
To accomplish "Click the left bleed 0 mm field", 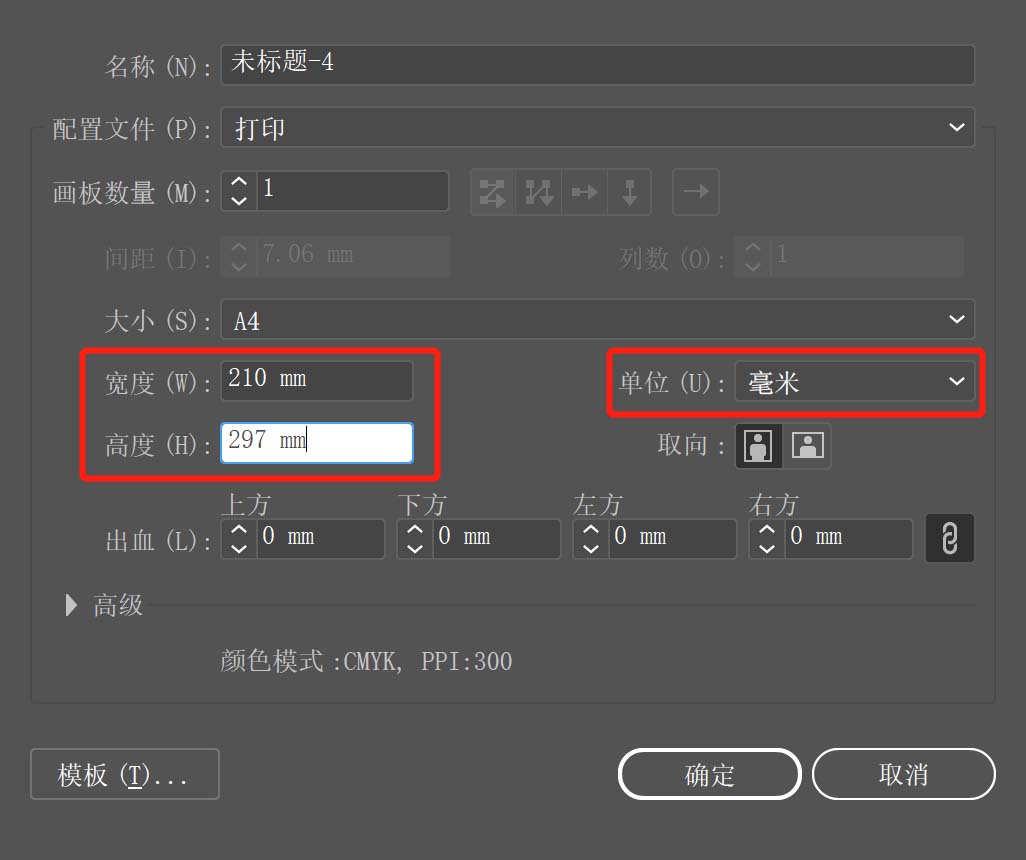I will click(673, 539).
